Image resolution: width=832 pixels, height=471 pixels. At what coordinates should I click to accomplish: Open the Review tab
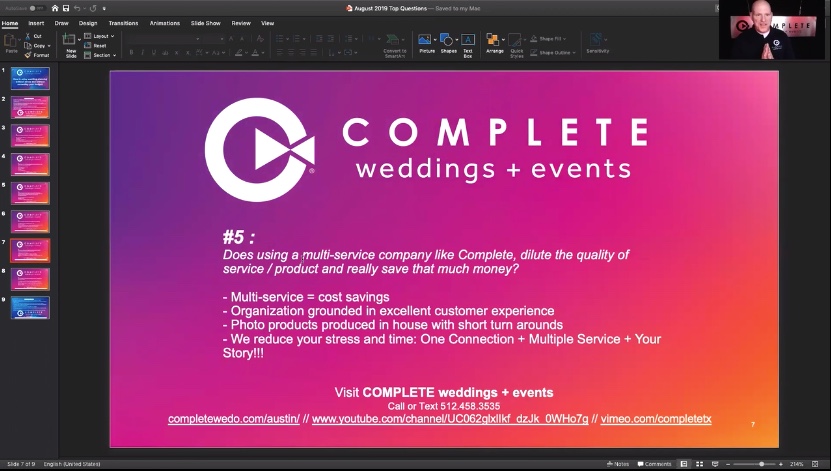241,23
